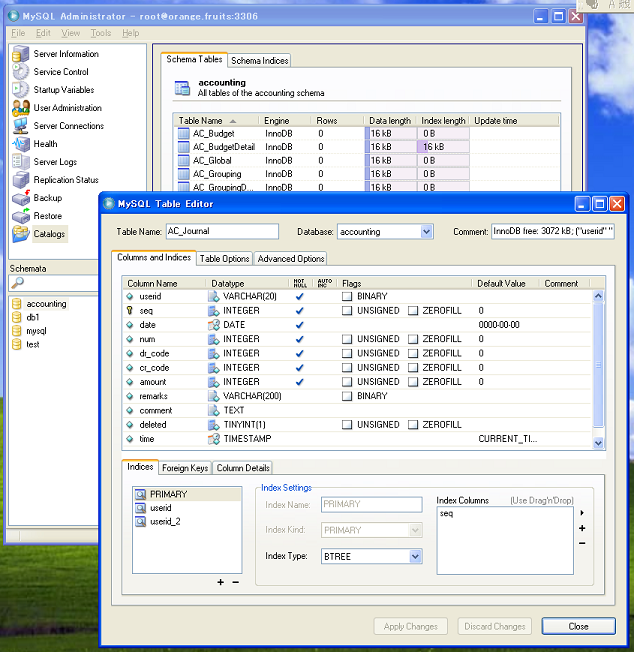This screenshot has width=634, height=652.
Task: Add index column with plus icon beside Index Columns
Action: 582,528
